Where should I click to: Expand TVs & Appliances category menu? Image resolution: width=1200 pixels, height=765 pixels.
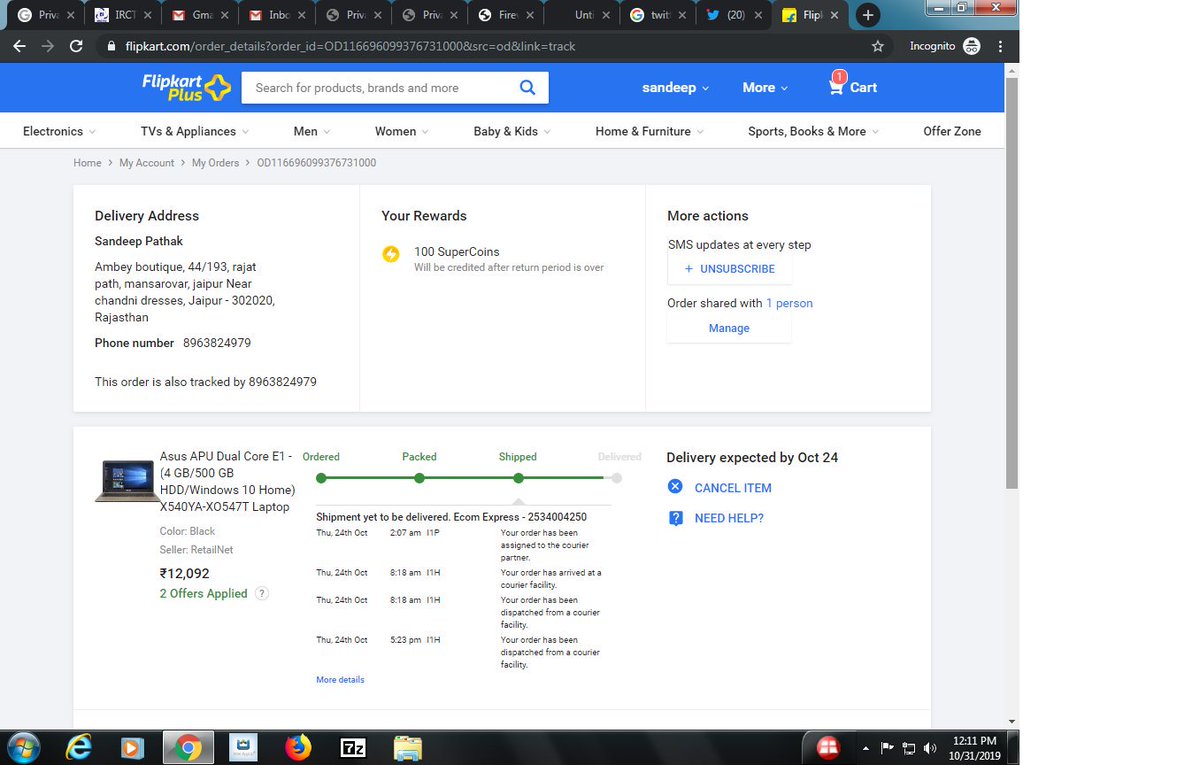195,131
